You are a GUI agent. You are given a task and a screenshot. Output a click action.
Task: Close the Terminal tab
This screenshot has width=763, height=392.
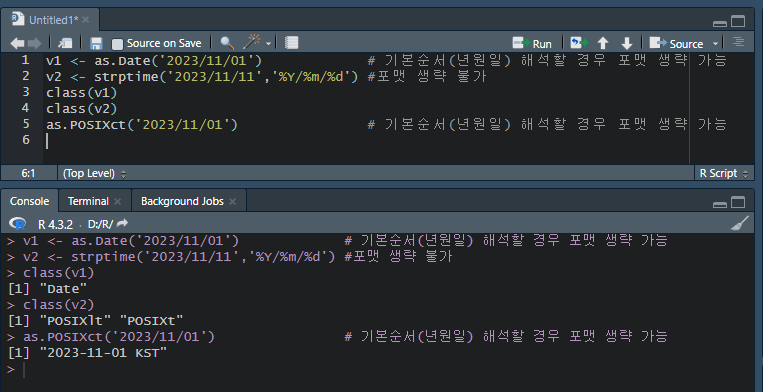point(117,201)
